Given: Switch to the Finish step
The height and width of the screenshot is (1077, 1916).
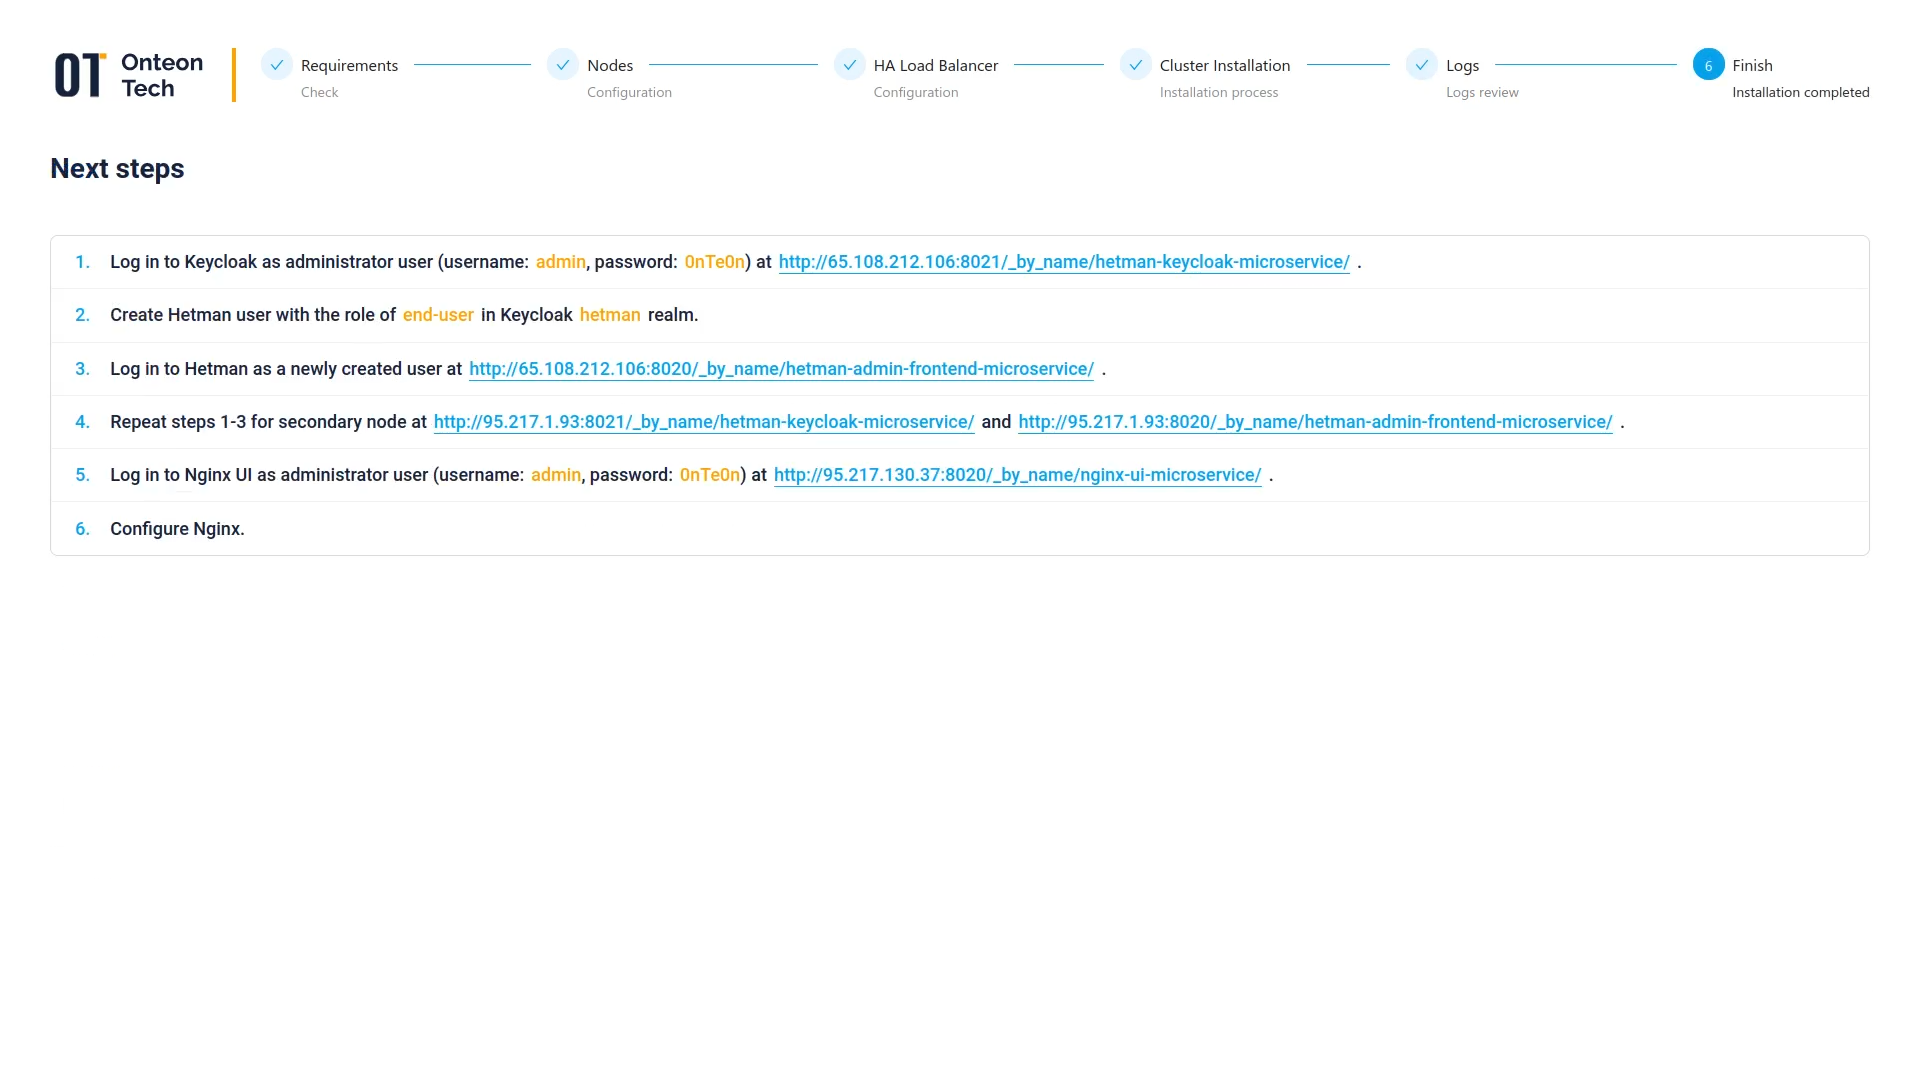Looking at the screenshot, I should (x=1752, y=65).
